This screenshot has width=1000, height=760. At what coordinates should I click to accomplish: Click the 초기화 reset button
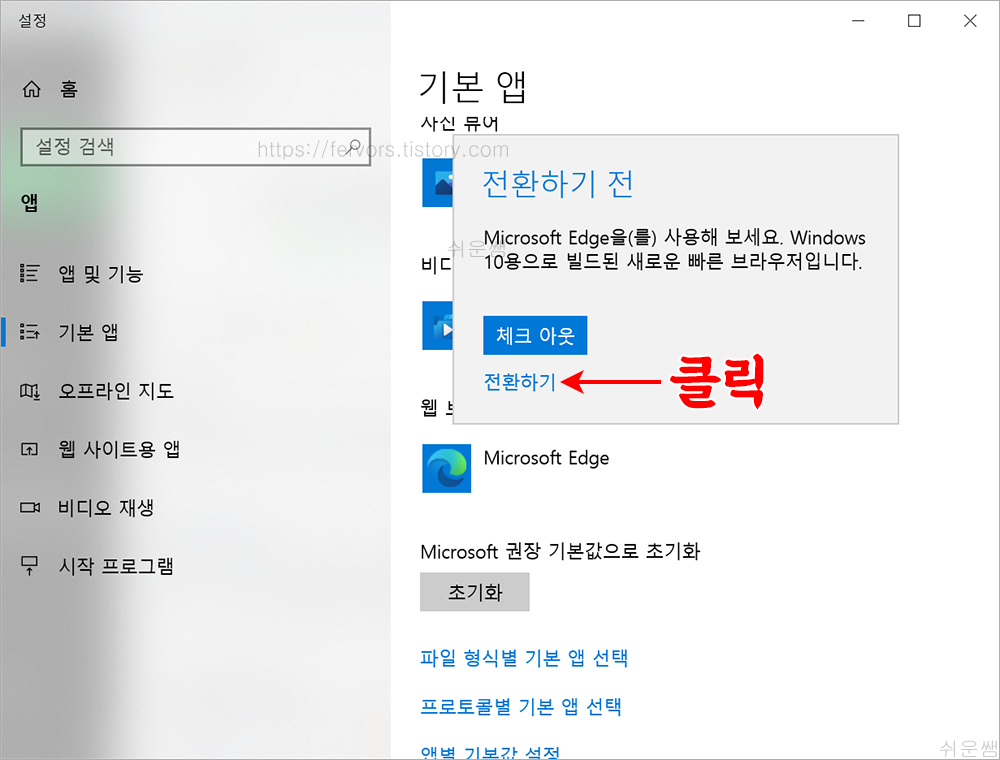[x=474, y=592]
